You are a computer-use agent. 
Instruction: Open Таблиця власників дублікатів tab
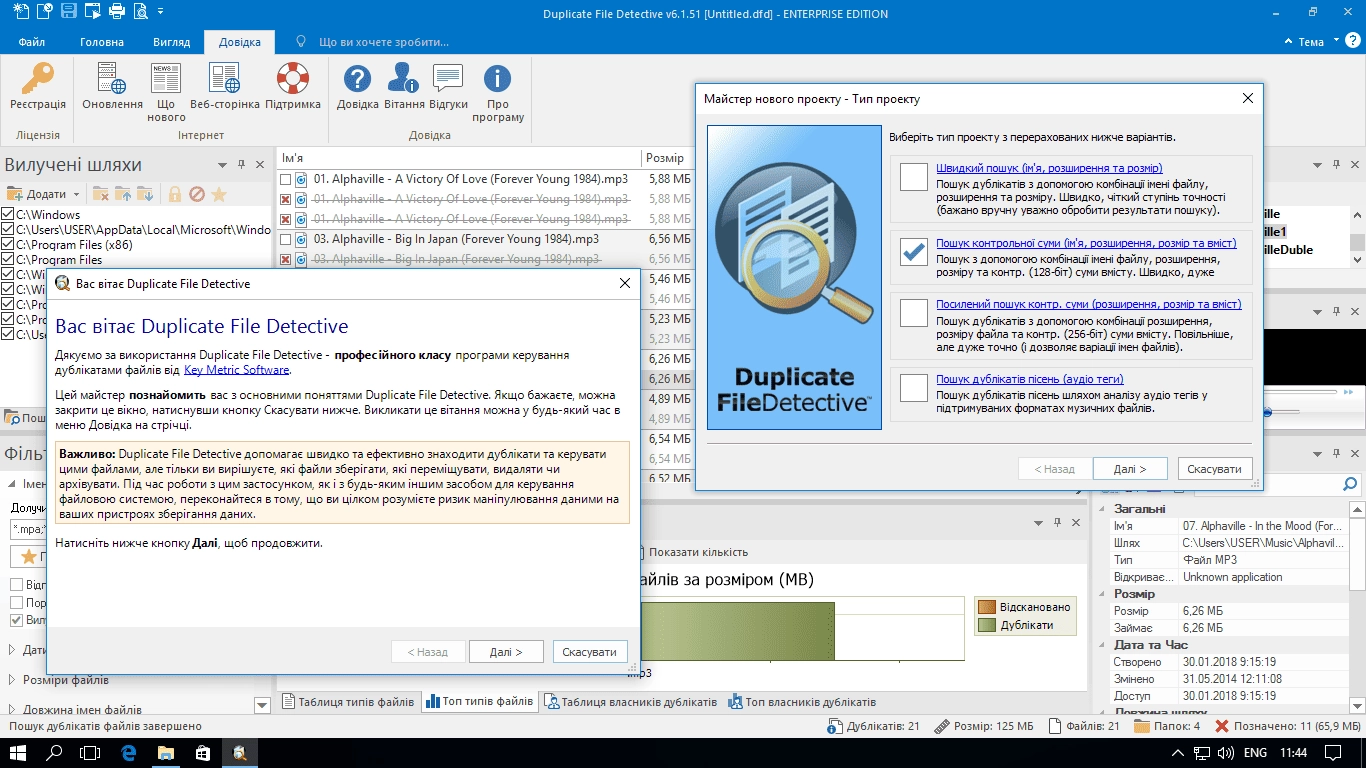pyautogui.click(x=630, y=702)
